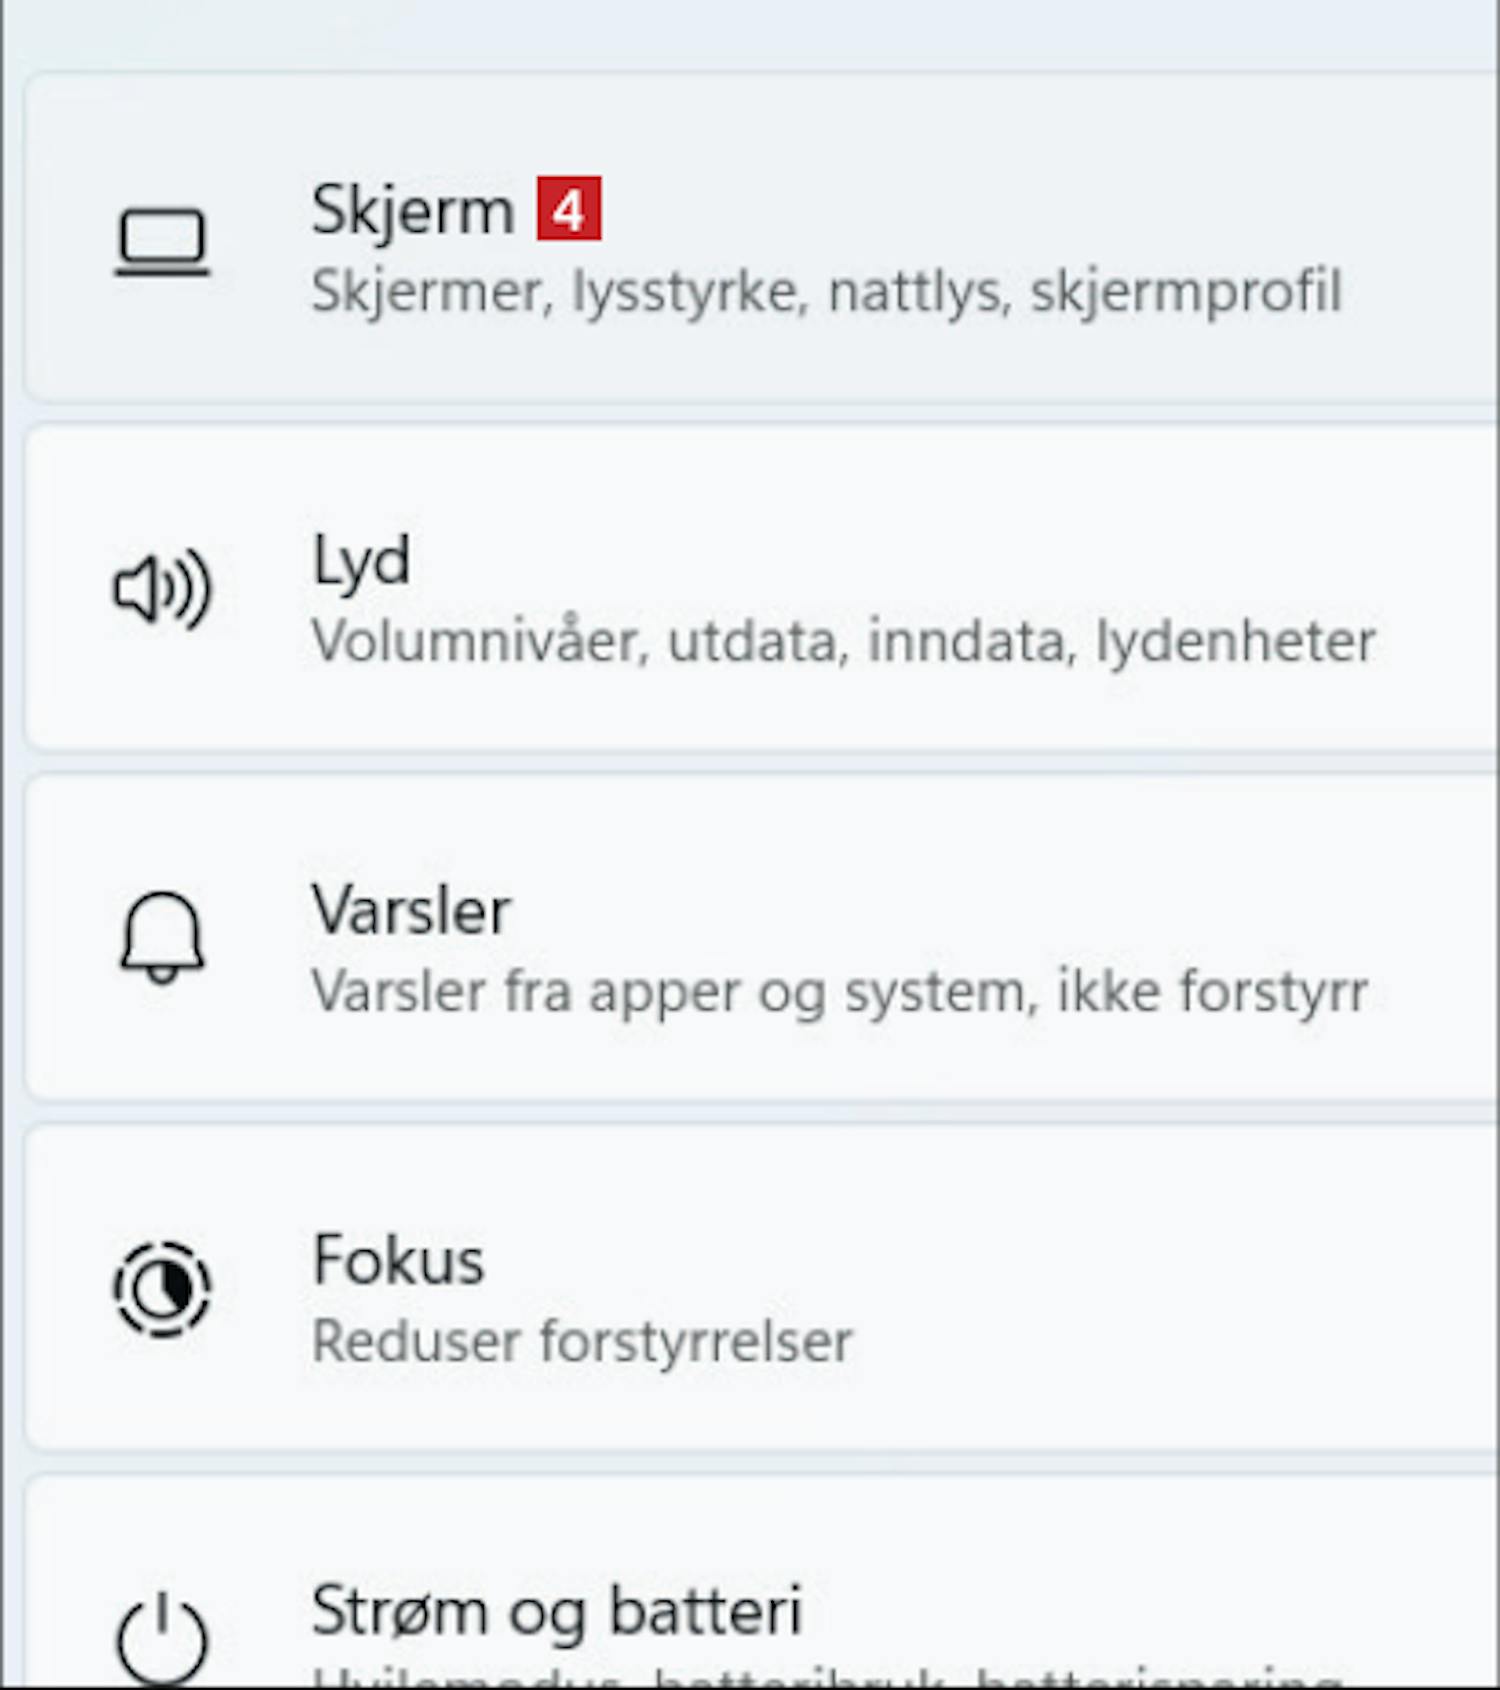Click the 'Volumnivåer, utdata, inndata, lydenheter' description

pos(843,642)
